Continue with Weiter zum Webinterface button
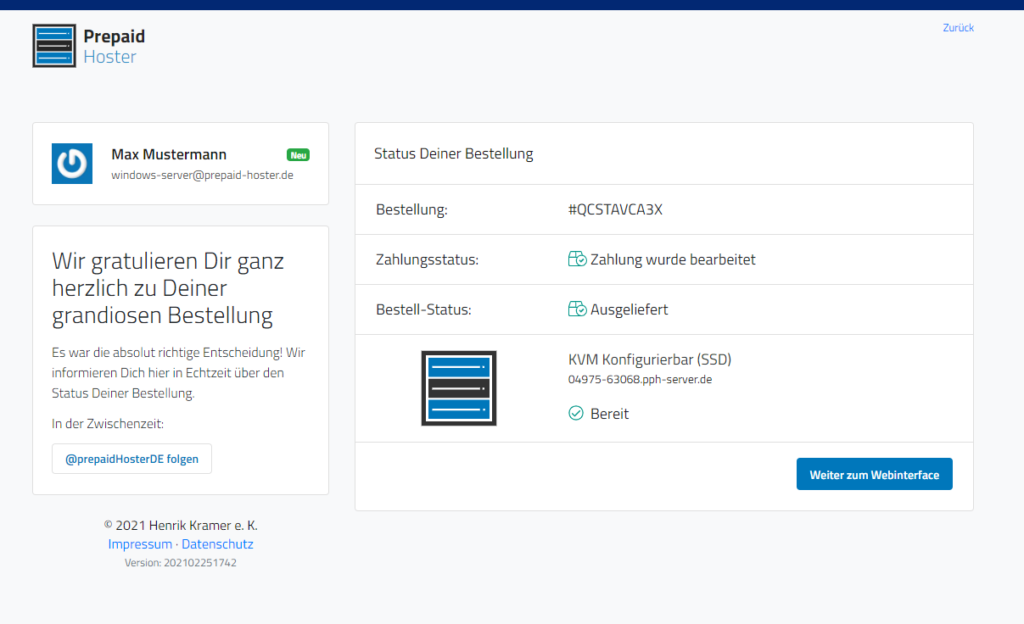Image resolution: width=1024 pixels, height=624 pixels. [874, 475]
